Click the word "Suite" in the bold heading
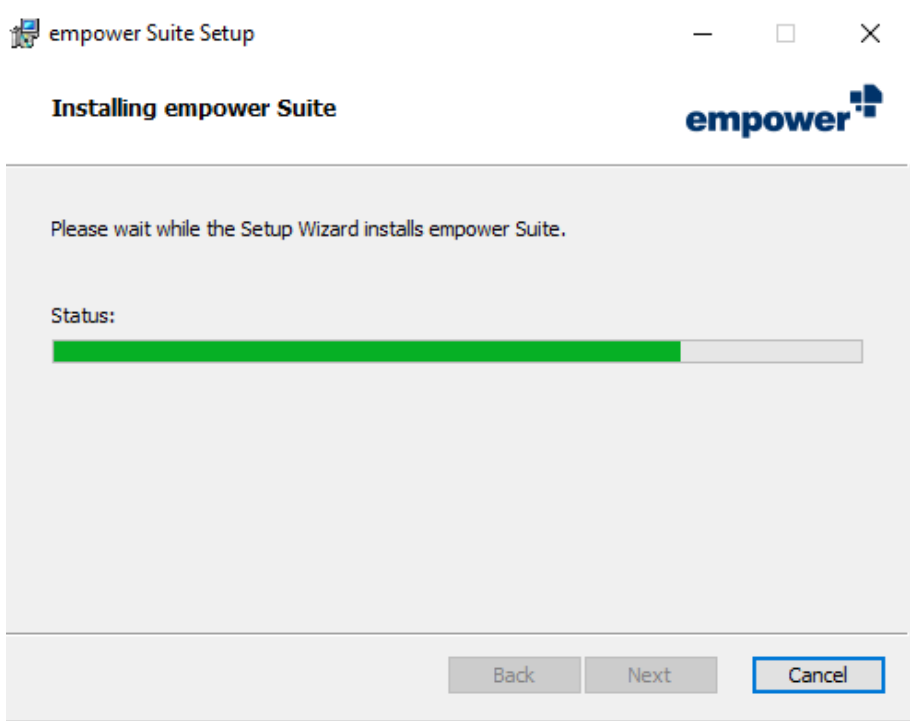 (x=306, y=108)
